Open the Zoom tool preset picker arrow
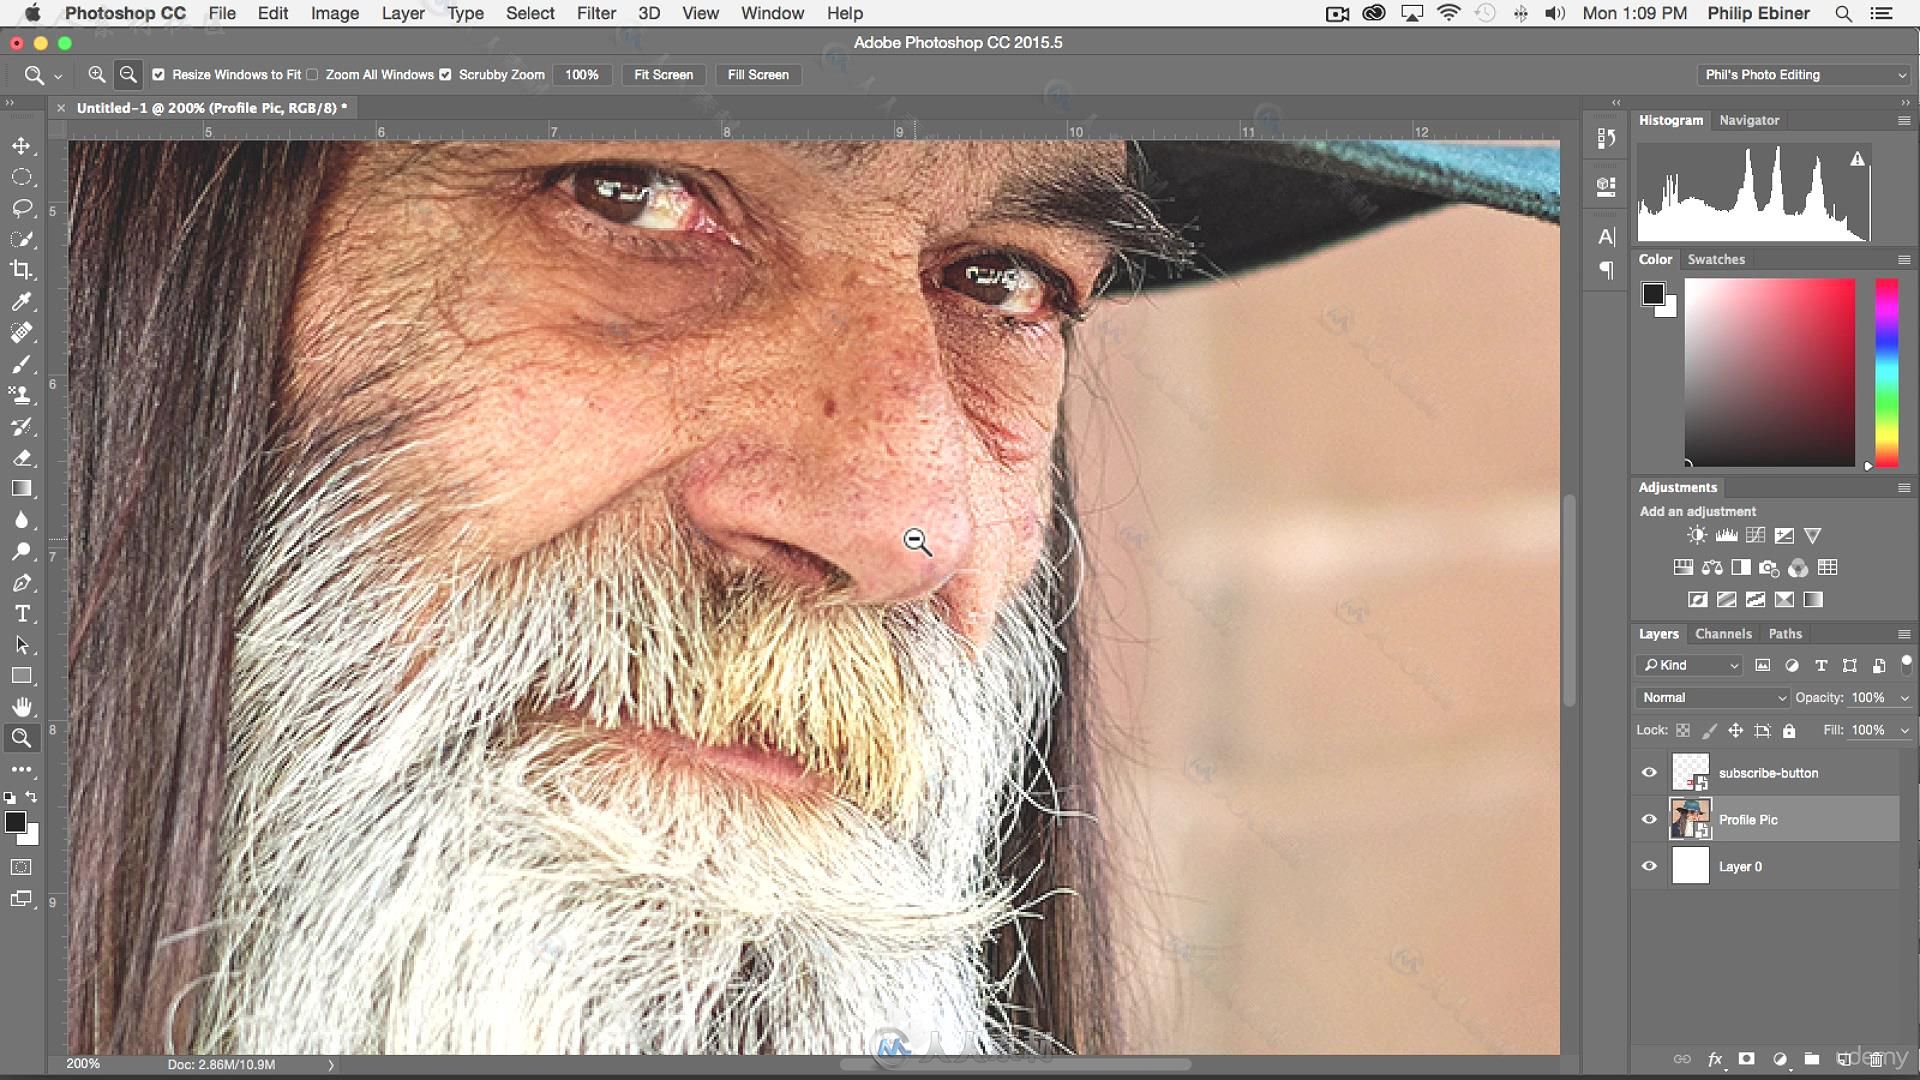This screenshot has height=1080, width=1920. [58, 76]
